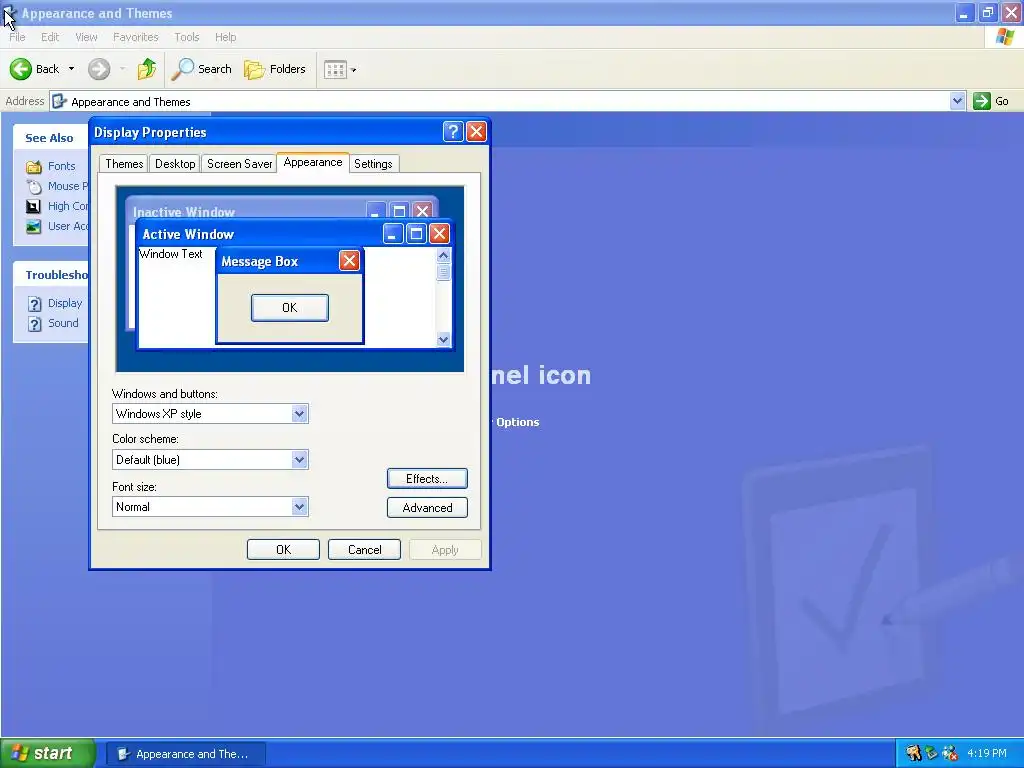This screenshot has height=768, width=1024.
Task: Open Windows and buttons style dropdown
Action: [299, 413]
